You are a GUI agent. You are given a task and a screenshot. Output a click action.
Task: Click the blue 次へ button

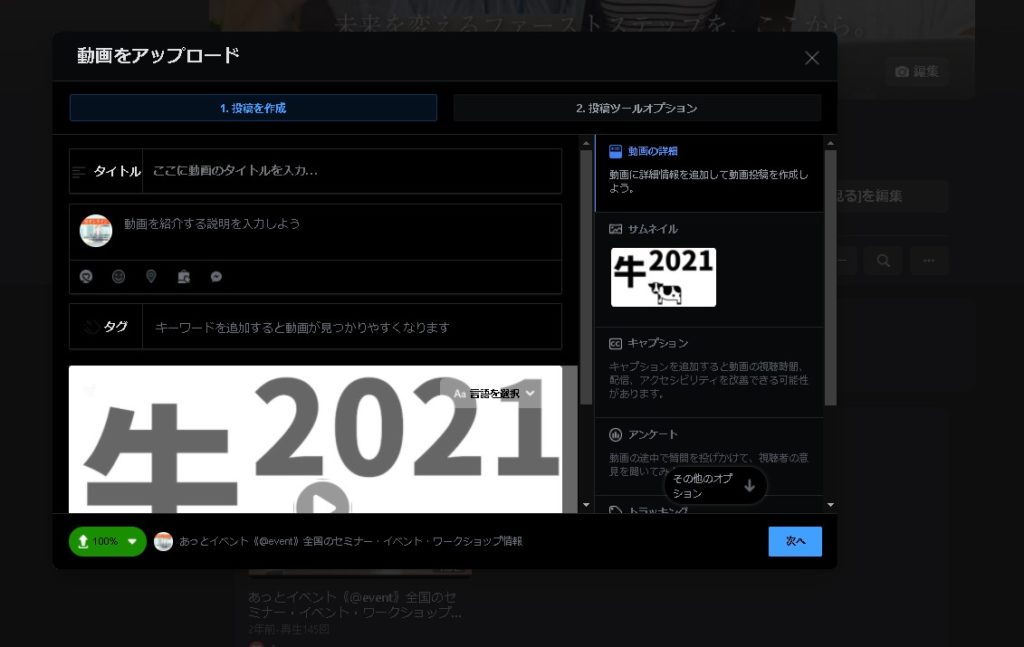click(x=795, y=541)
